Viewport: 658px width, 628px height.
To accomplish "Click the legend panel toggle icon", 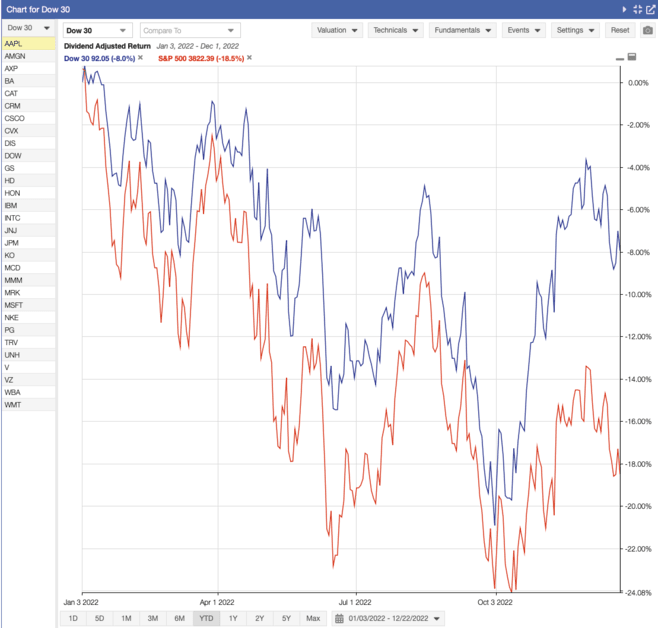I will (632, 57).
